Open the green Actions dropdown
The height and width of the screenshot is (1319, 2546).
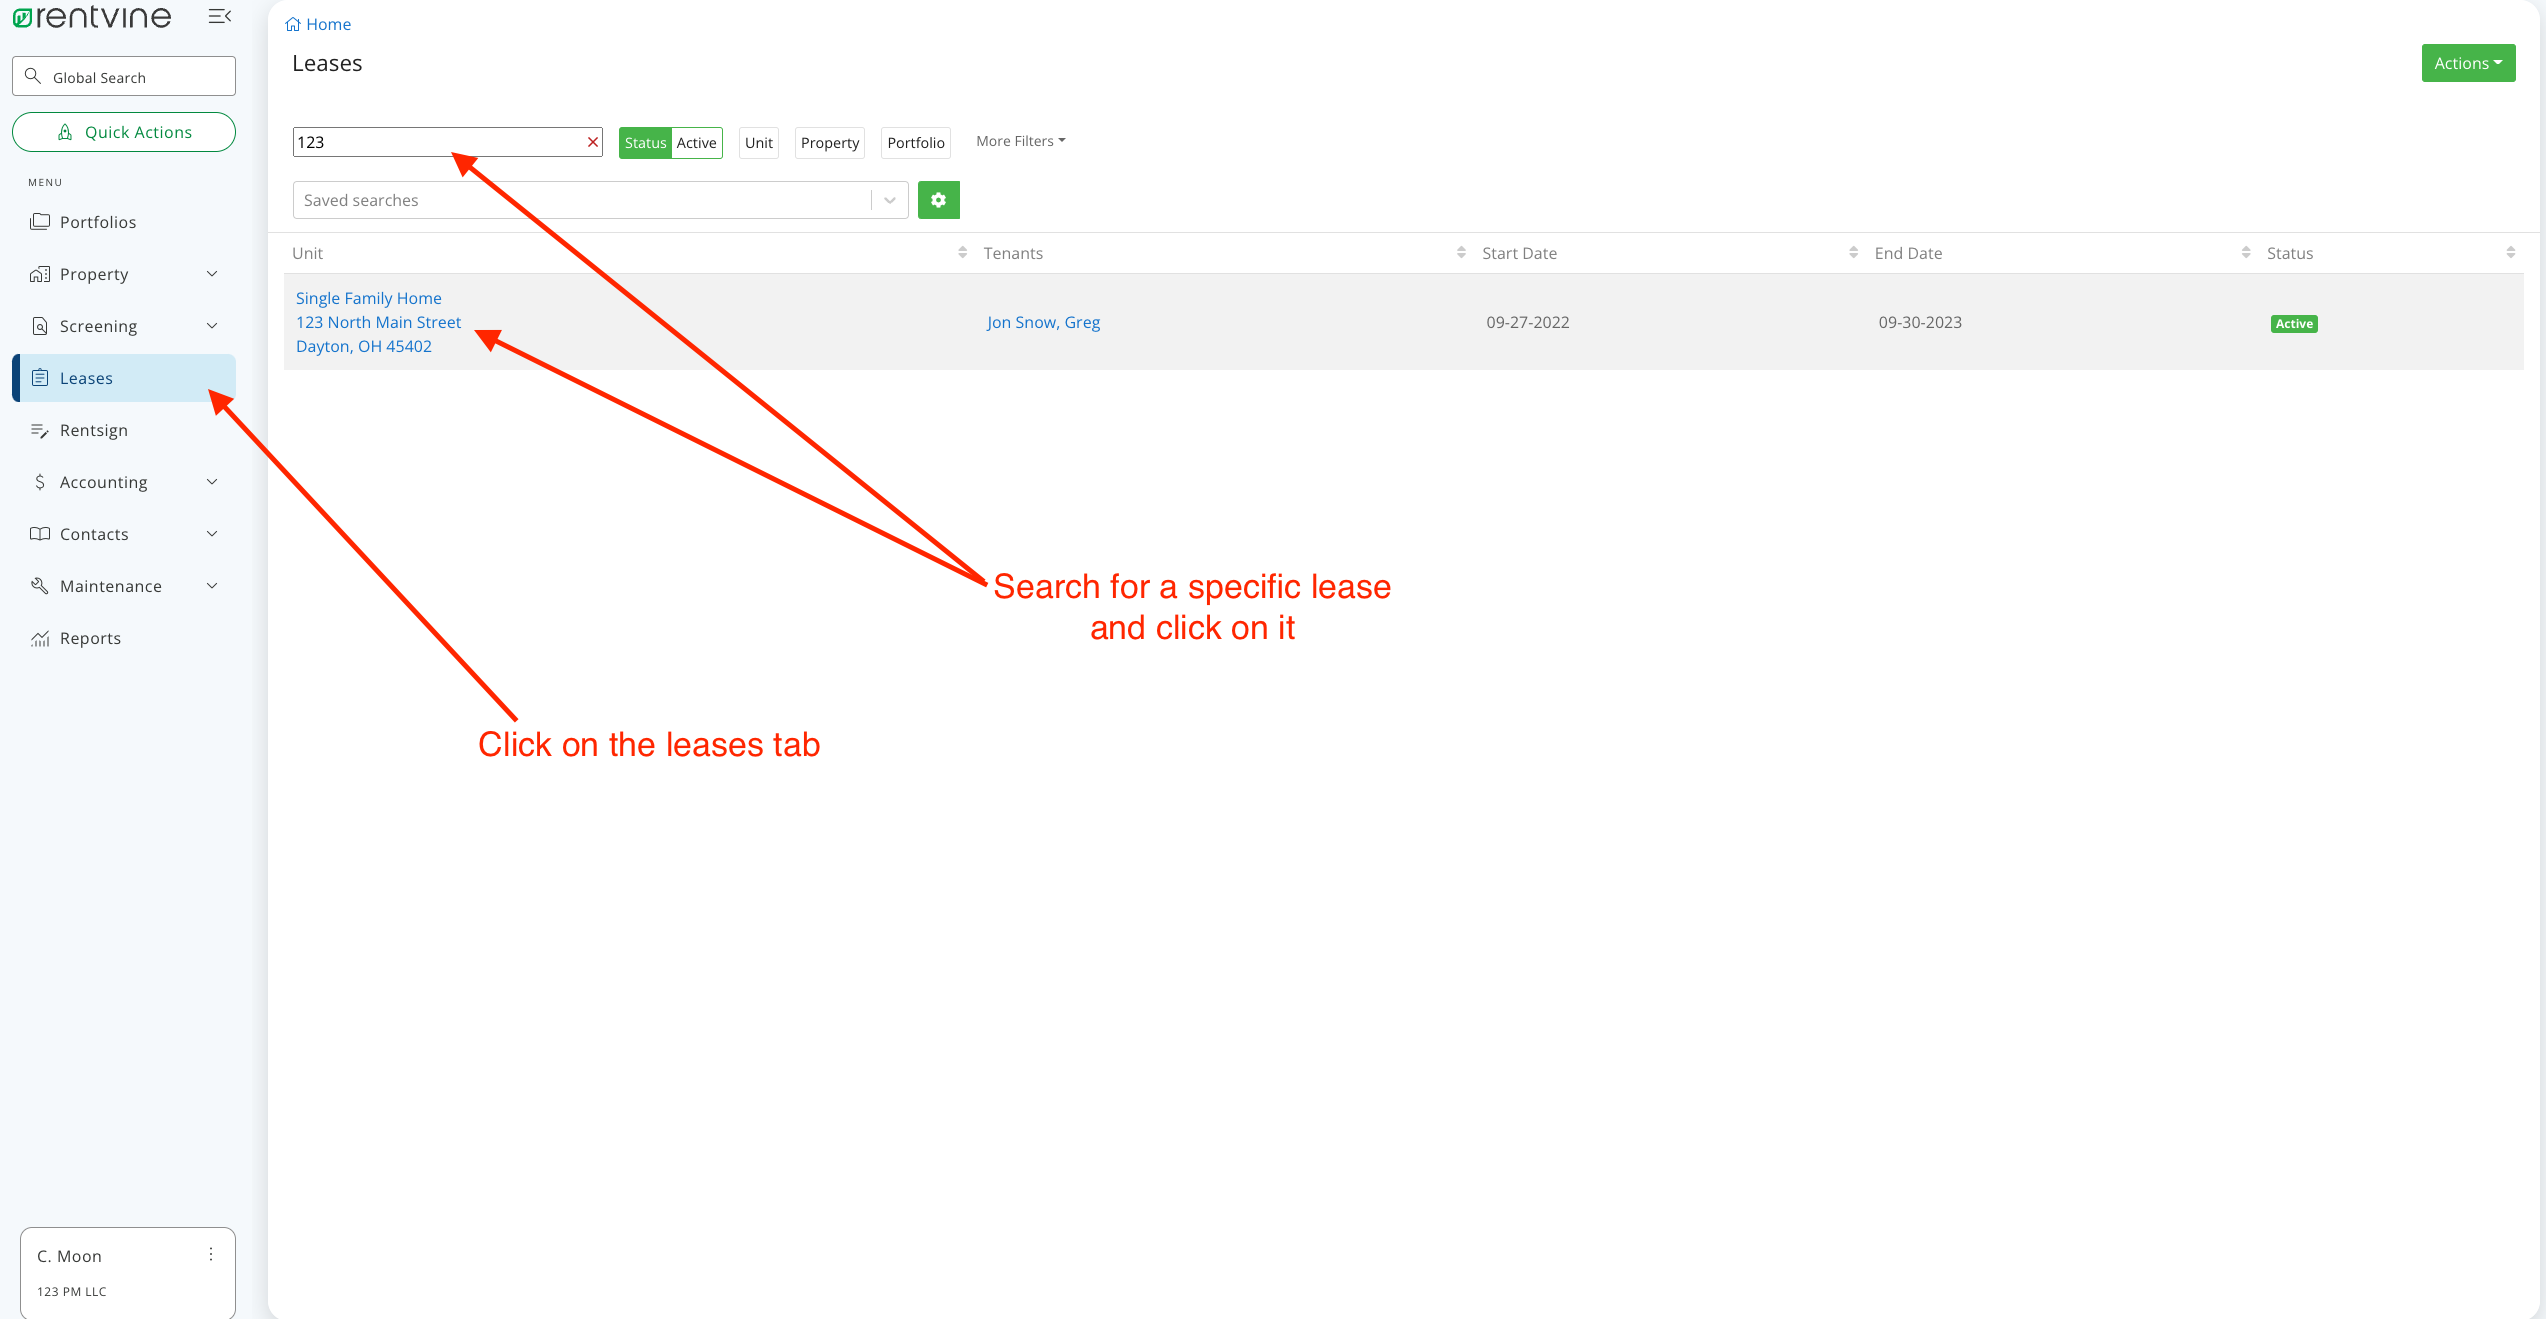point(2467,63)
